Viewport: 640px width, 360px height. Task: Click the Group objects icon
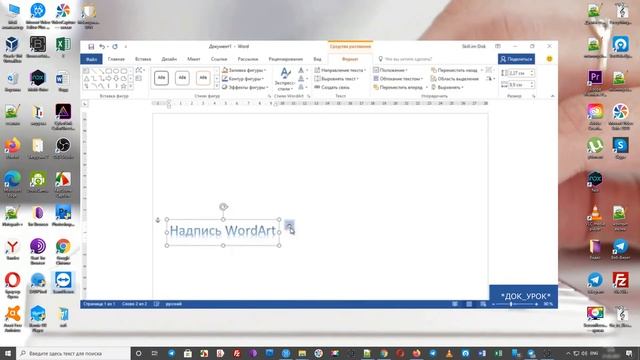[x=489, y=70]
